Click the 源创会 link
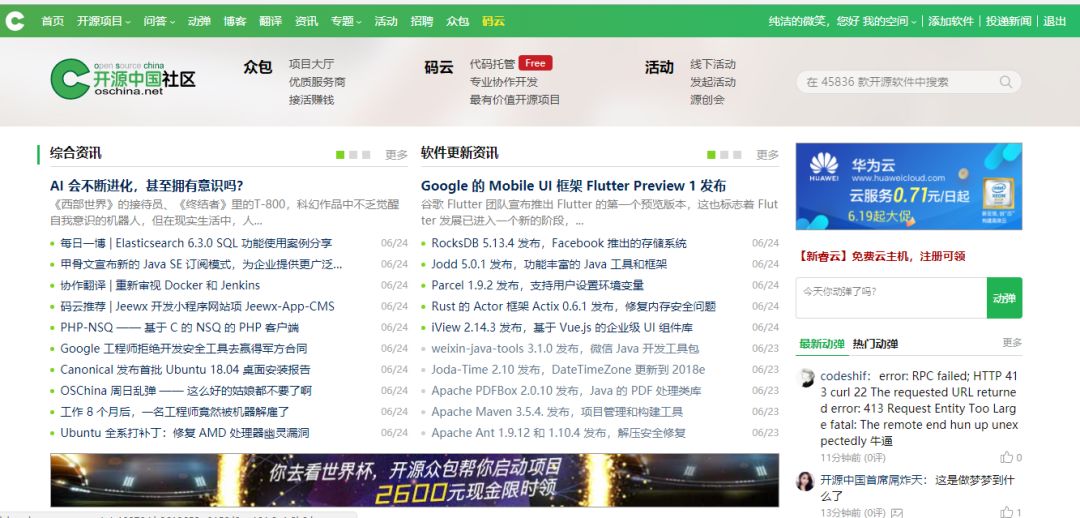The height and width of the screenshot is (518, 1080). click(x=707, y=100)
